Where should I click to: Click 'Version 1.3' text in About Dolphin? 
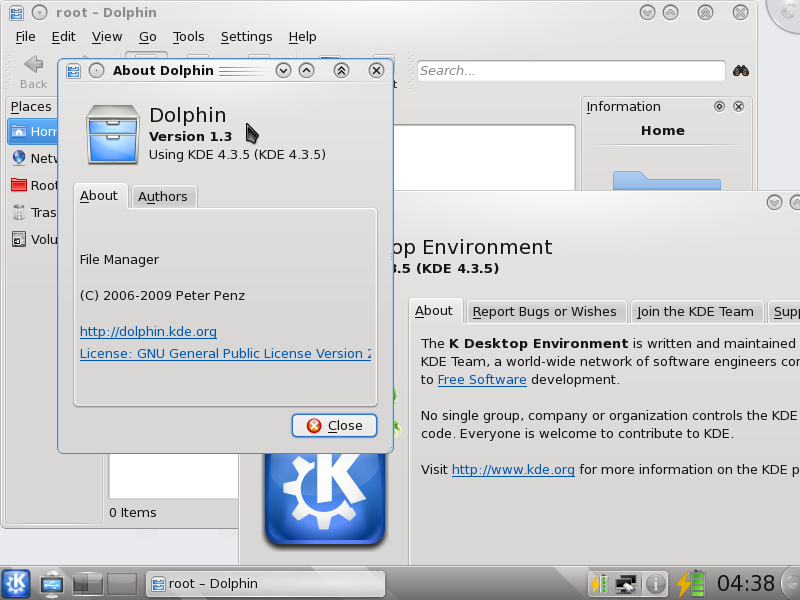190,136
